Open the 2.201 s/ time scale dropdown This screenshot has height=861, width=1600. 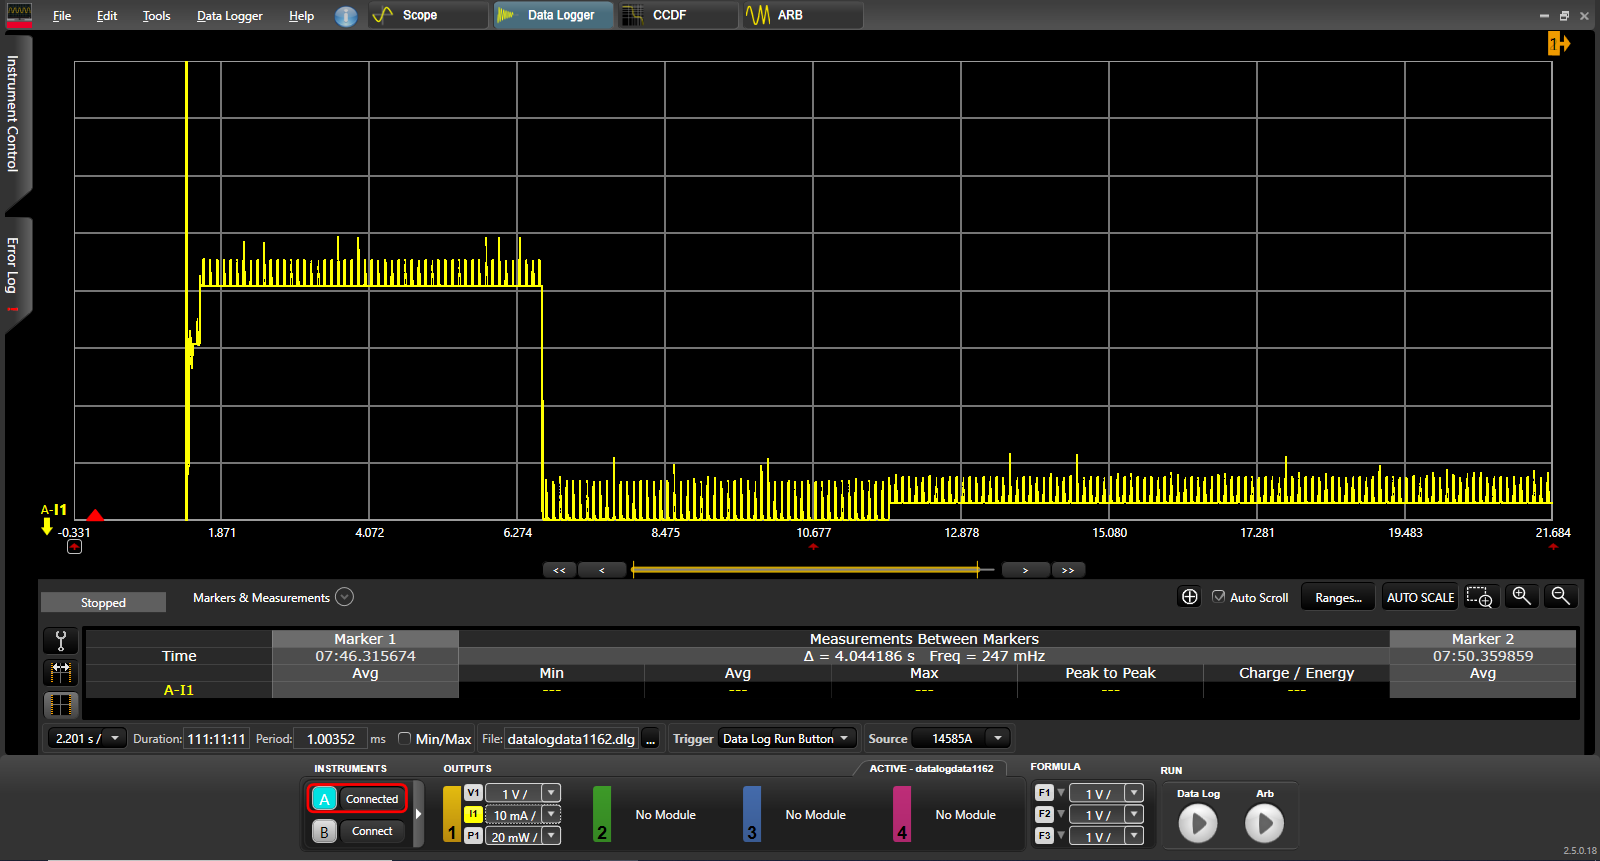(x=88, y=739)
